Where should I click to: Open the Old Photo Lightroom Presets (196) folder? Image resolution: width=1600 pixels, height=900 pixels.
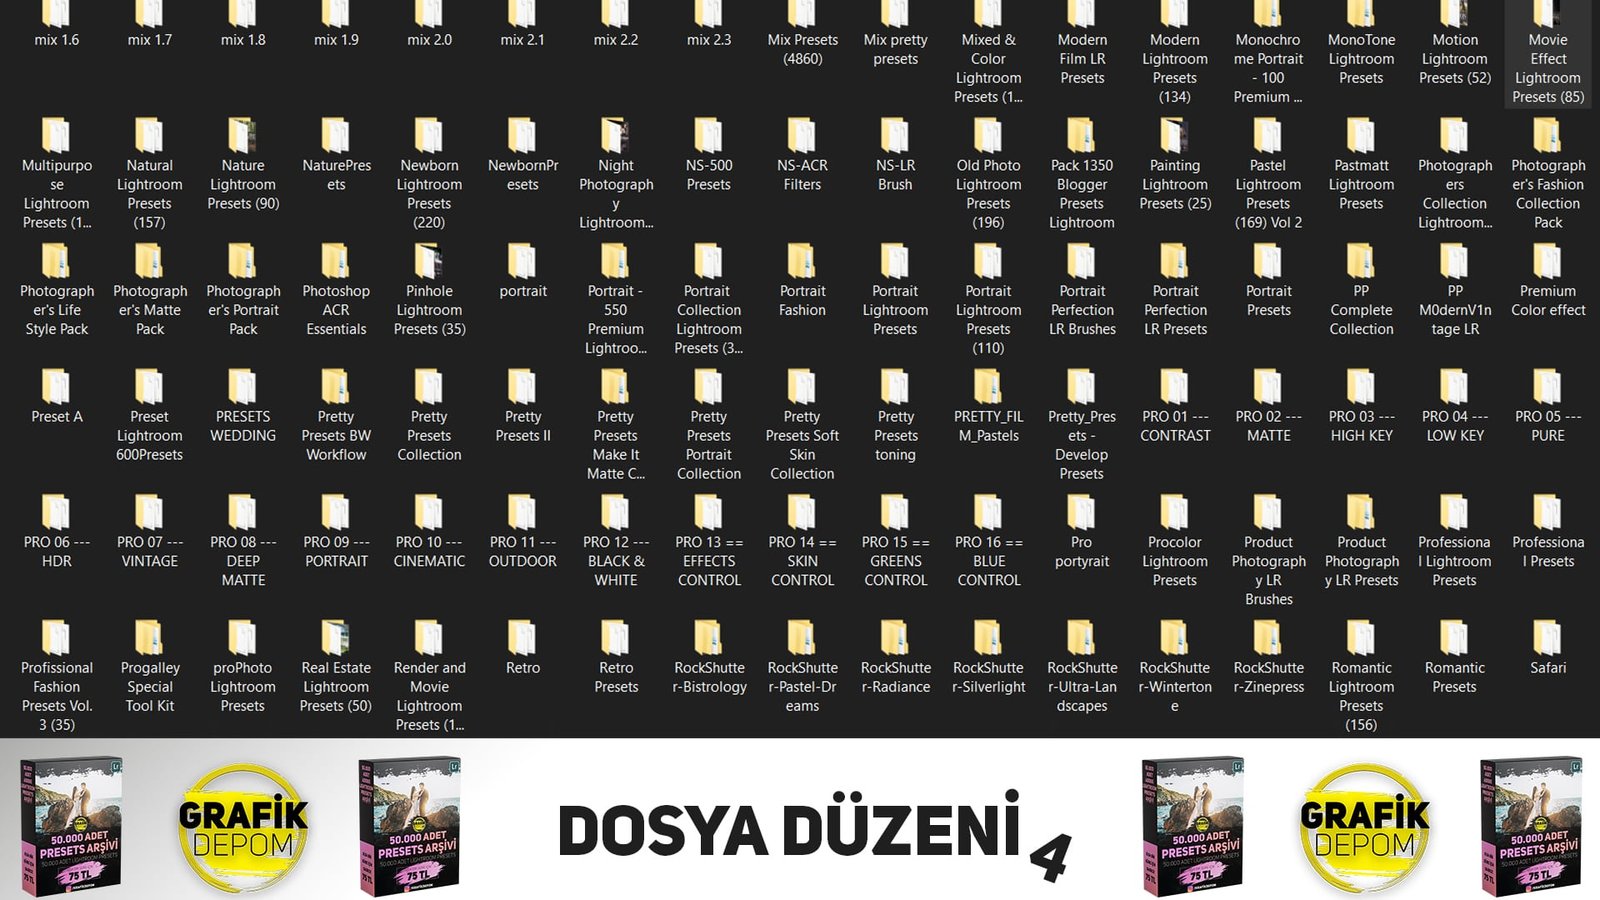[988, 174]
